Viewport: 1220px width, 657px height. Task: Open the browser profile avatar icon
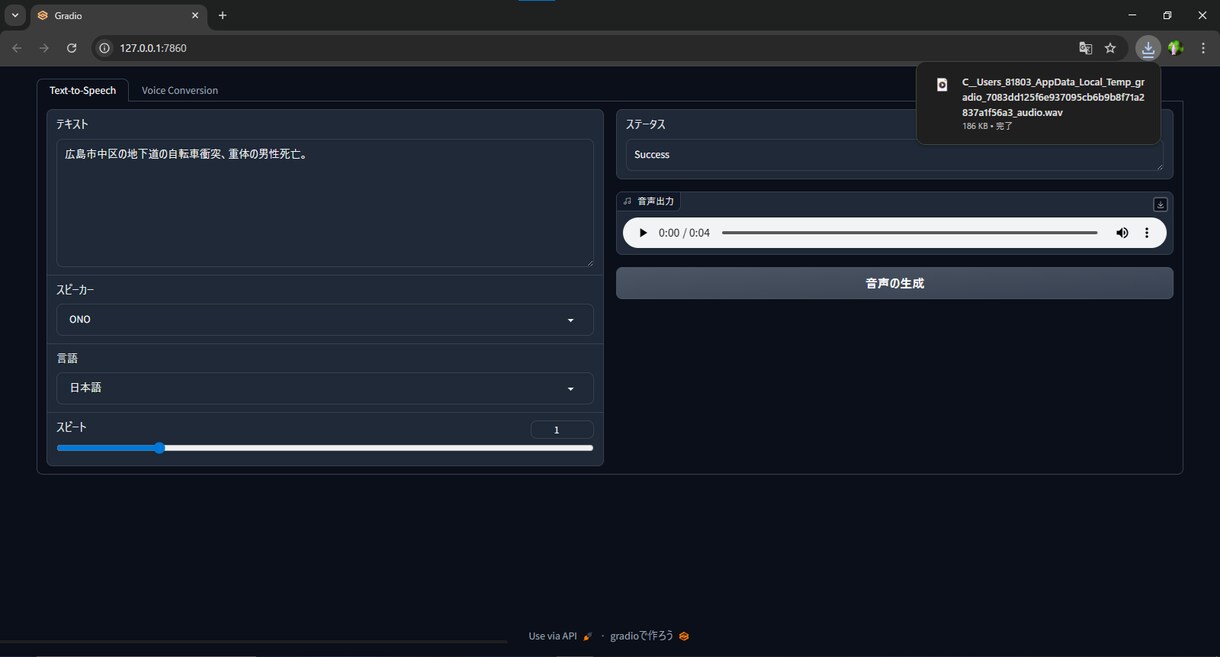pyautogui.click(x=1175, y=48)
